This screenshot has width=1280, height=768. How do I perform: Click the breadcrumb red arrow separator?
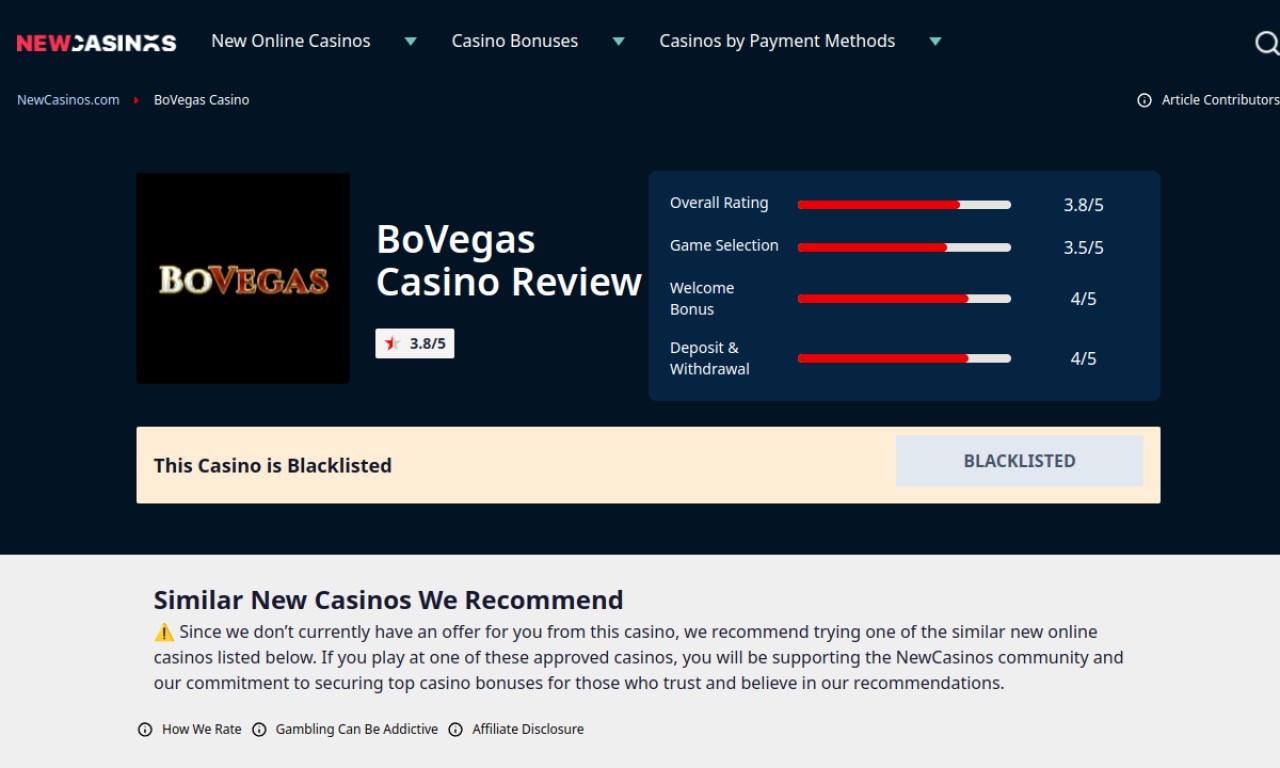click(x=136, y=100)
